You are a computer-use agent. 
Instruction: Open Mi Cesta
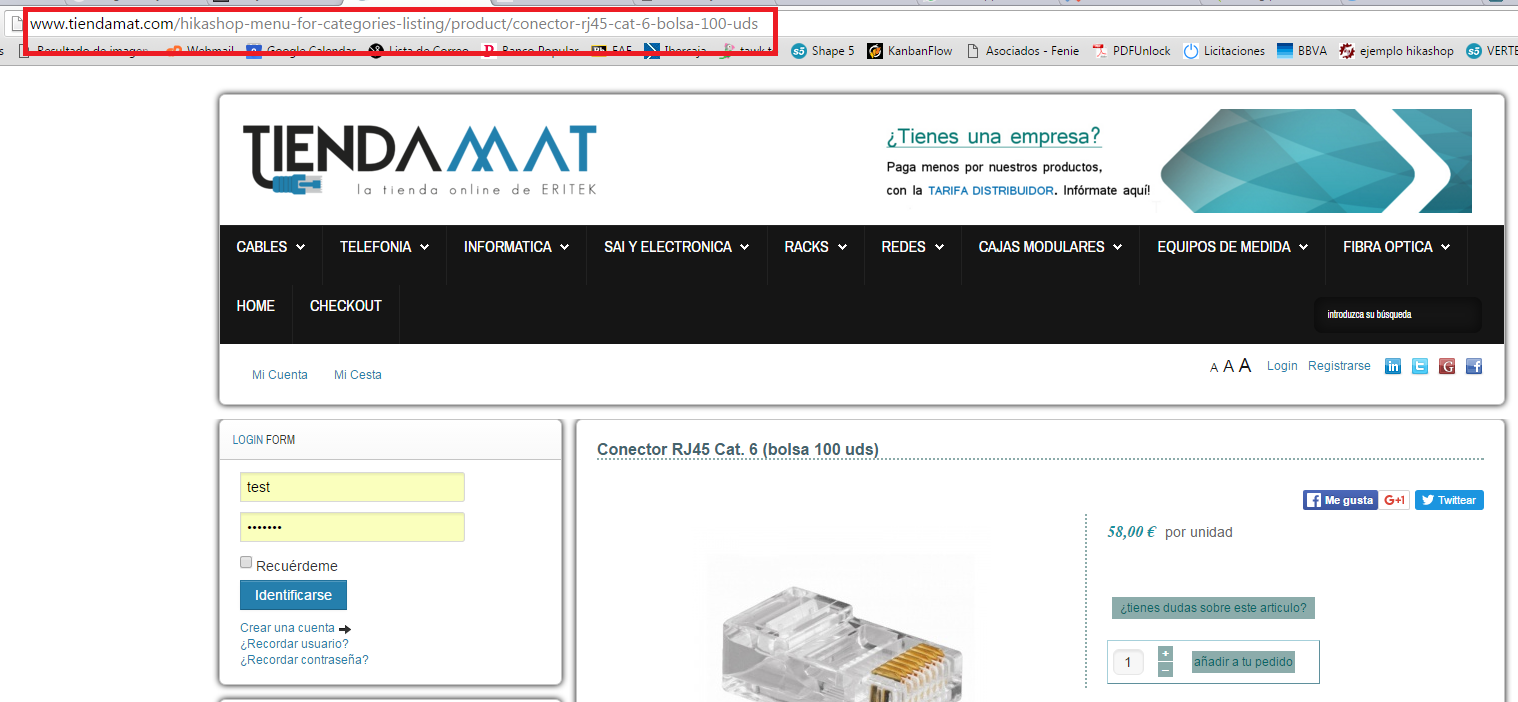coord(358,375)
